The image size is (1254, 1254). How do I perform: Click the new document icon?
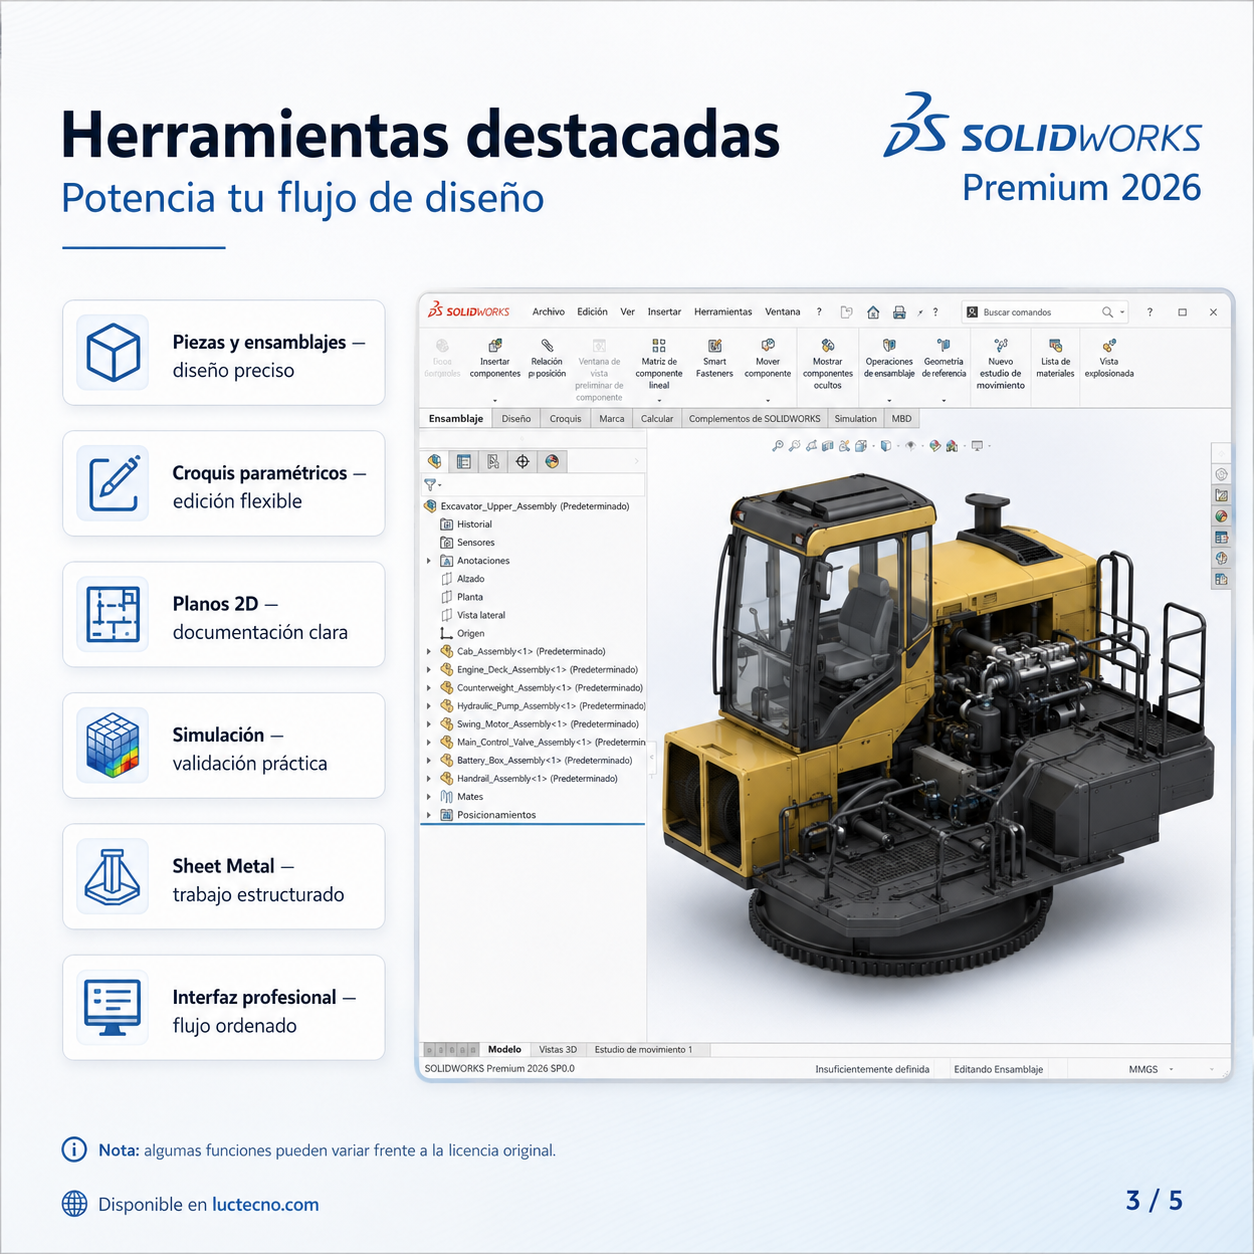point(846,312)
